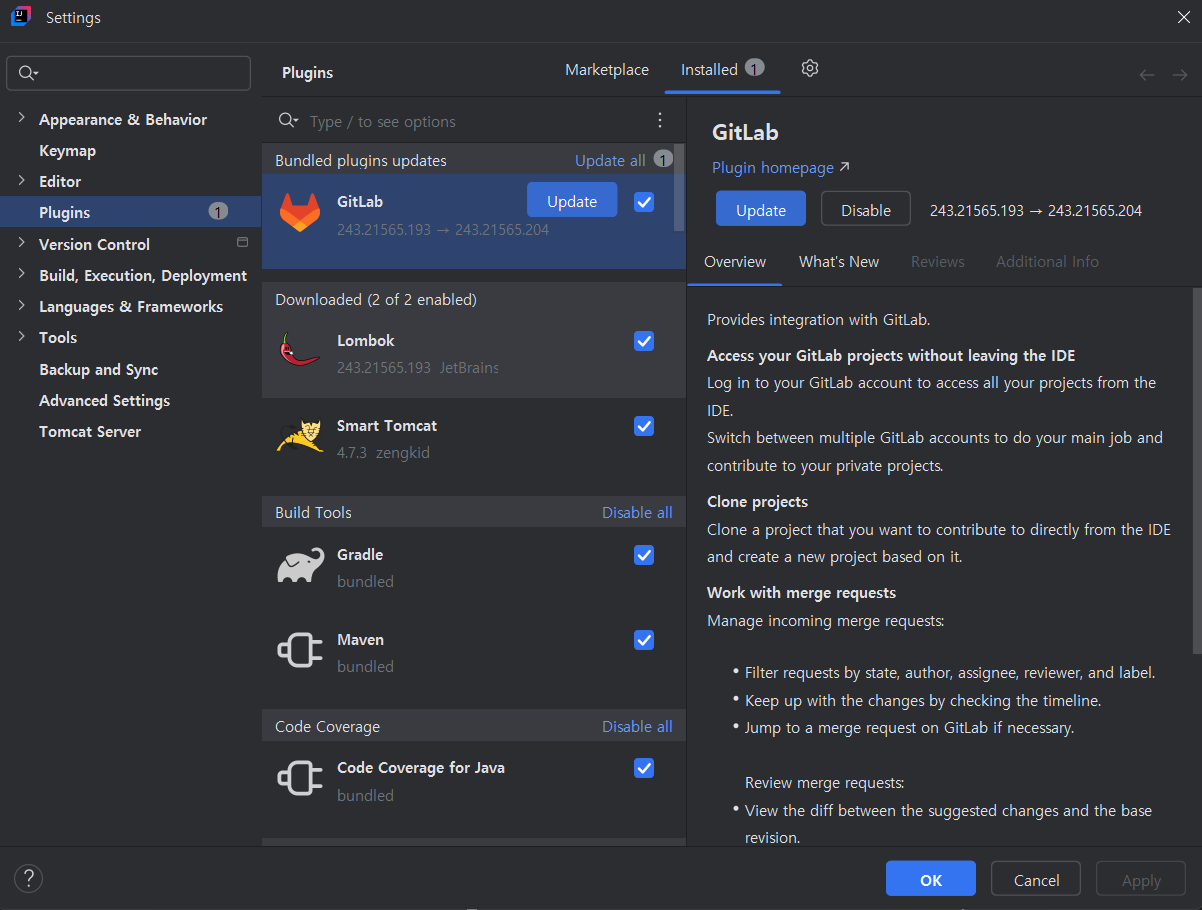Click the Cancel button
Image resolution: width=1202 pixels, height=910 pixels.
click(x=1036, y=879)
